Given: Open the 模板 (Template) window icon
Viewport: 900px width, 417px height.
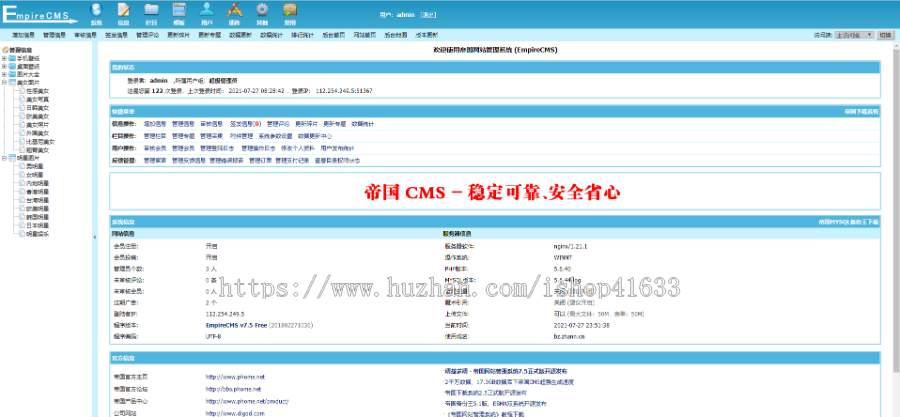Looking at the screenshot, I should [179, 9].
